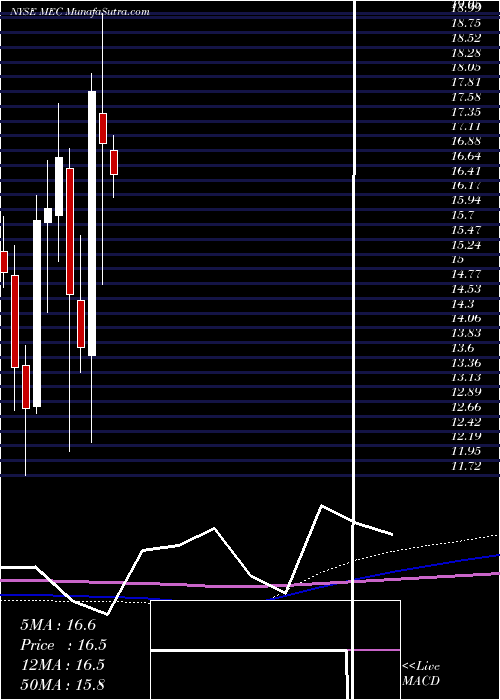Click the 17.81 price axis label
The height and width of the screenshot is (700, 500).
tap(466, 83)
